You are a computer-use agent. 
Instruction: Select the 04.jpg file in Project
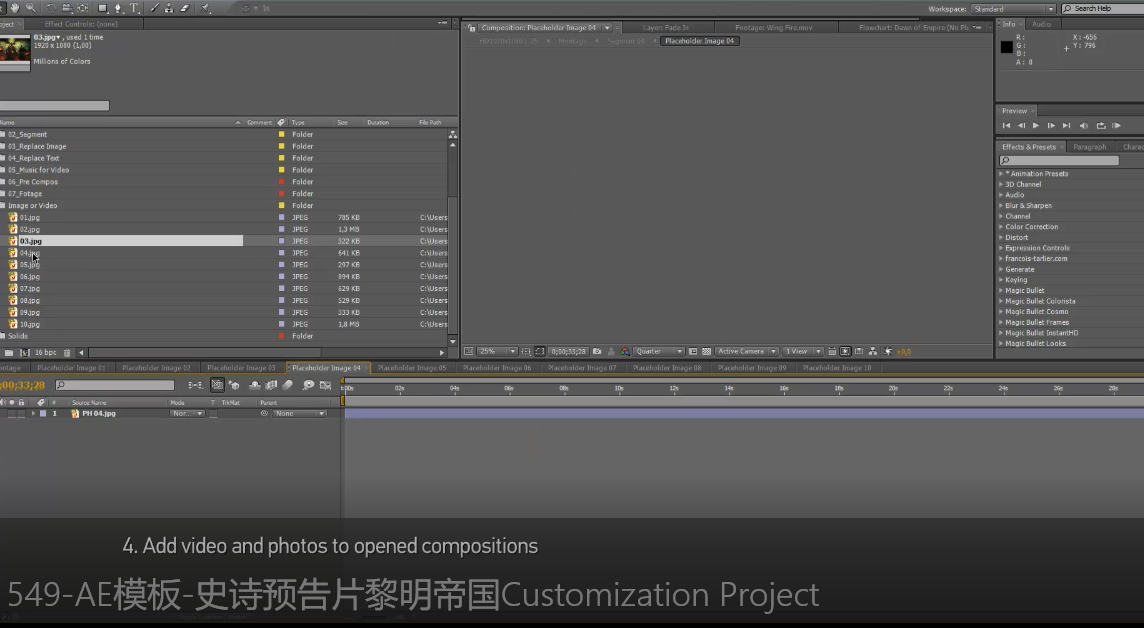(29, 253)
